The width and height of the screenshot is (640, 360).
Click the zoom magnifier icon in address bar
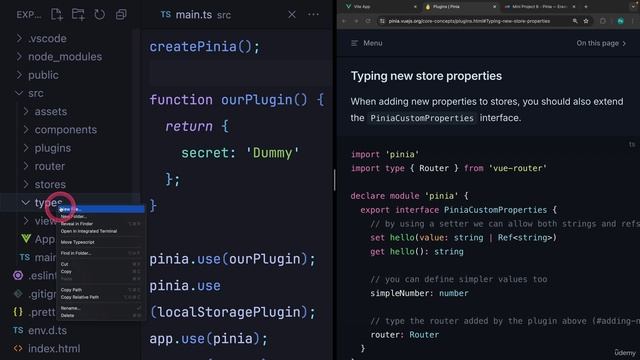click(x=575, y=21)
